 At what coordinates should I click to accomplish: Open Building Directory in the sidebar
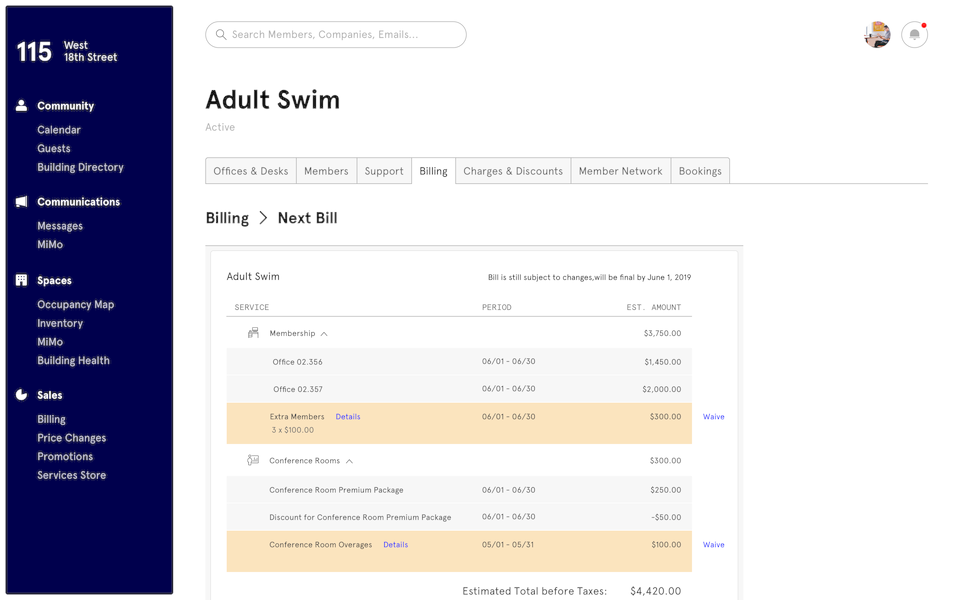(x=80, y=167)
